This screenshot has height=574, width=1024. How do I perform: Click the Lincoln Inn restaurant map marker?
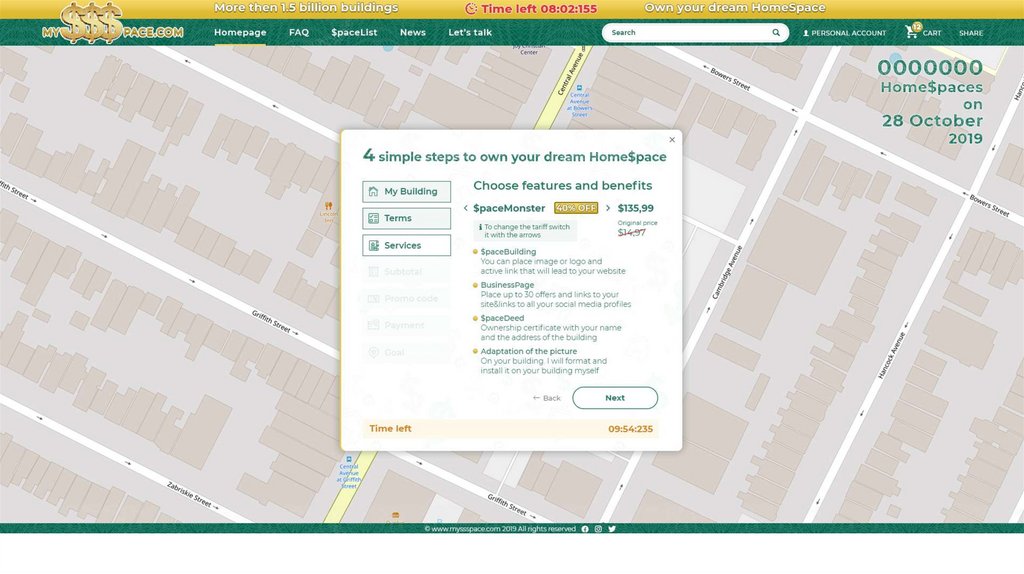(328, 206)
